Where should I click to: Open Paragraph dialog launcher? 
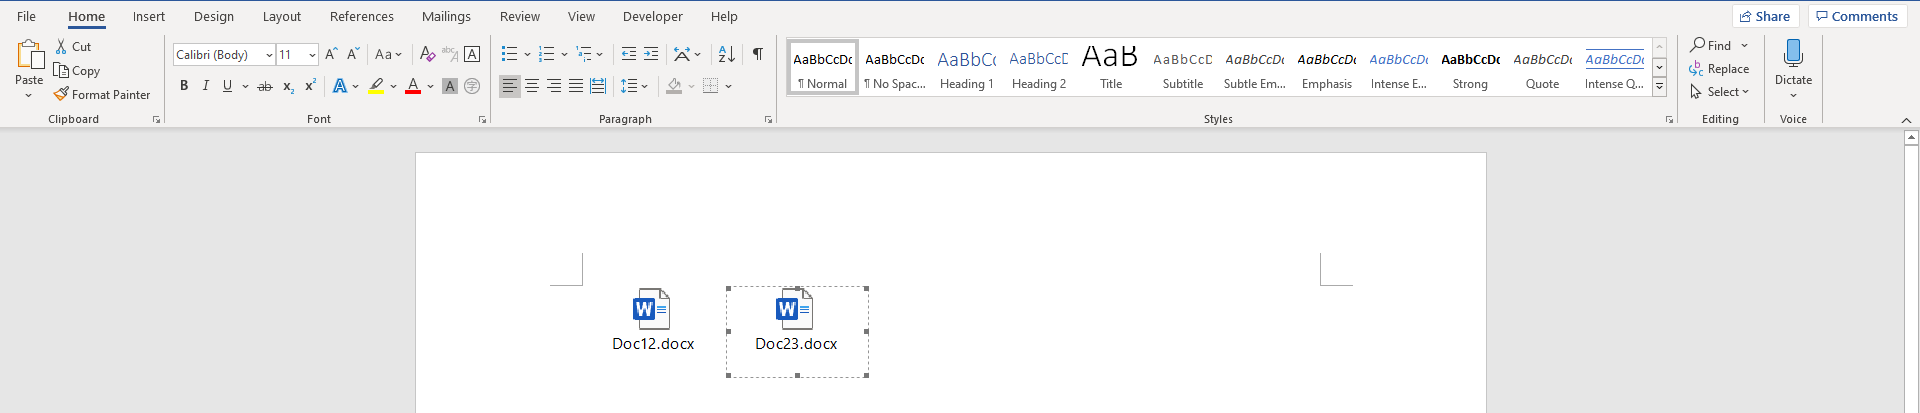768,120
